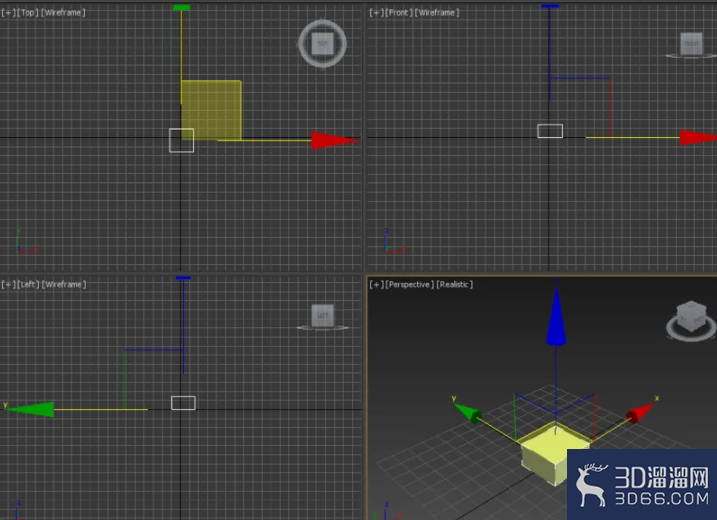Screen dimensions: 717x520
Task: Click the Left viewport ViewCube
Action: 323,316
